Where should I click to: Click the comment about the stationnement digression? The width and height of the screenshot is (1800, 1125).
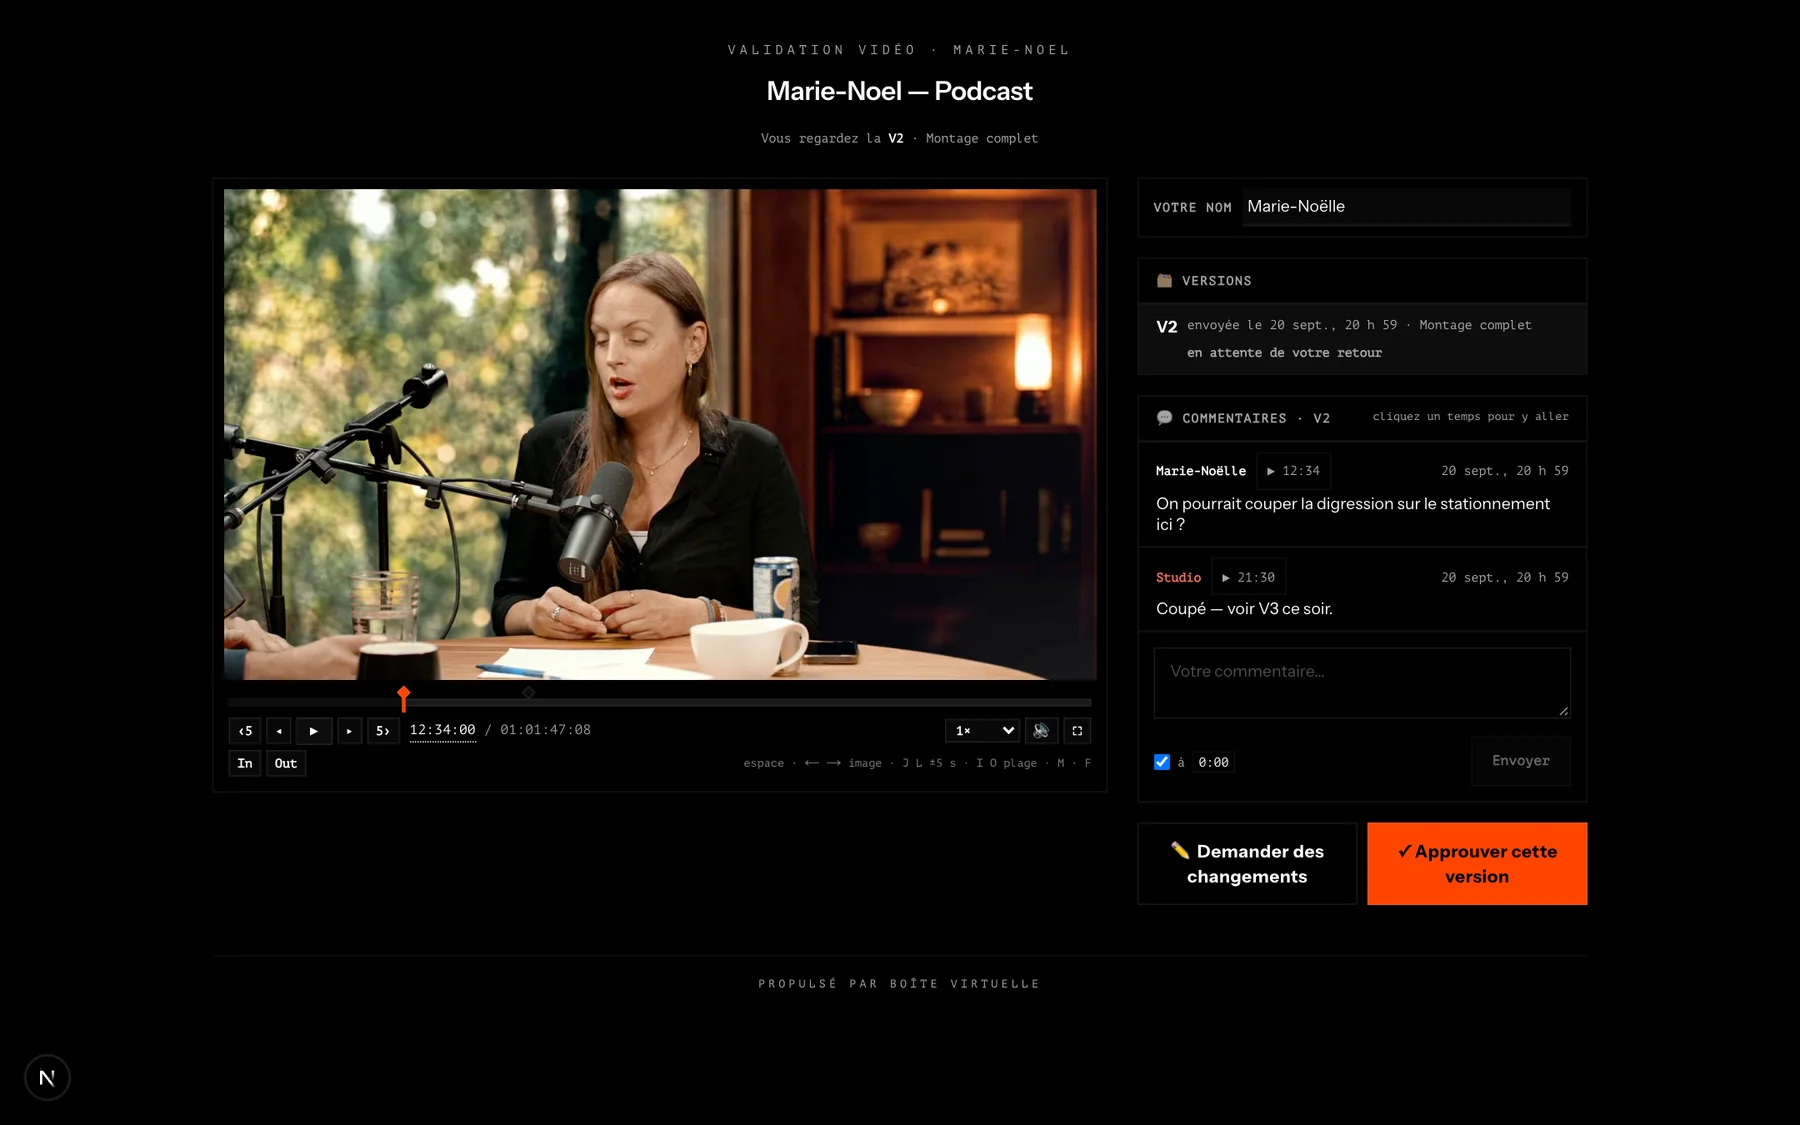pyautogui.click(x=1353, y=514)
